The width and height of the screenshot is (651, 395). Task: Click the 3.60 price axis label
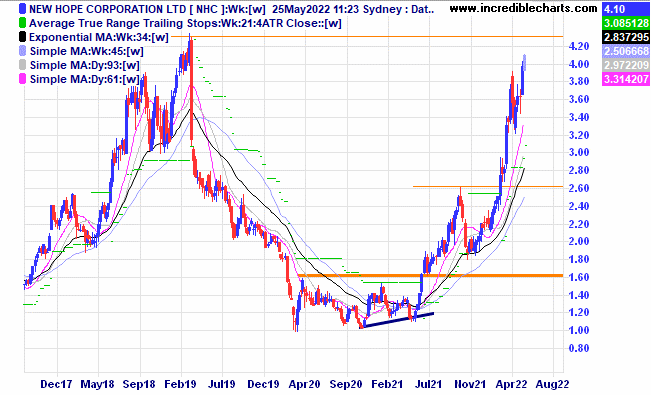(579, 99)
